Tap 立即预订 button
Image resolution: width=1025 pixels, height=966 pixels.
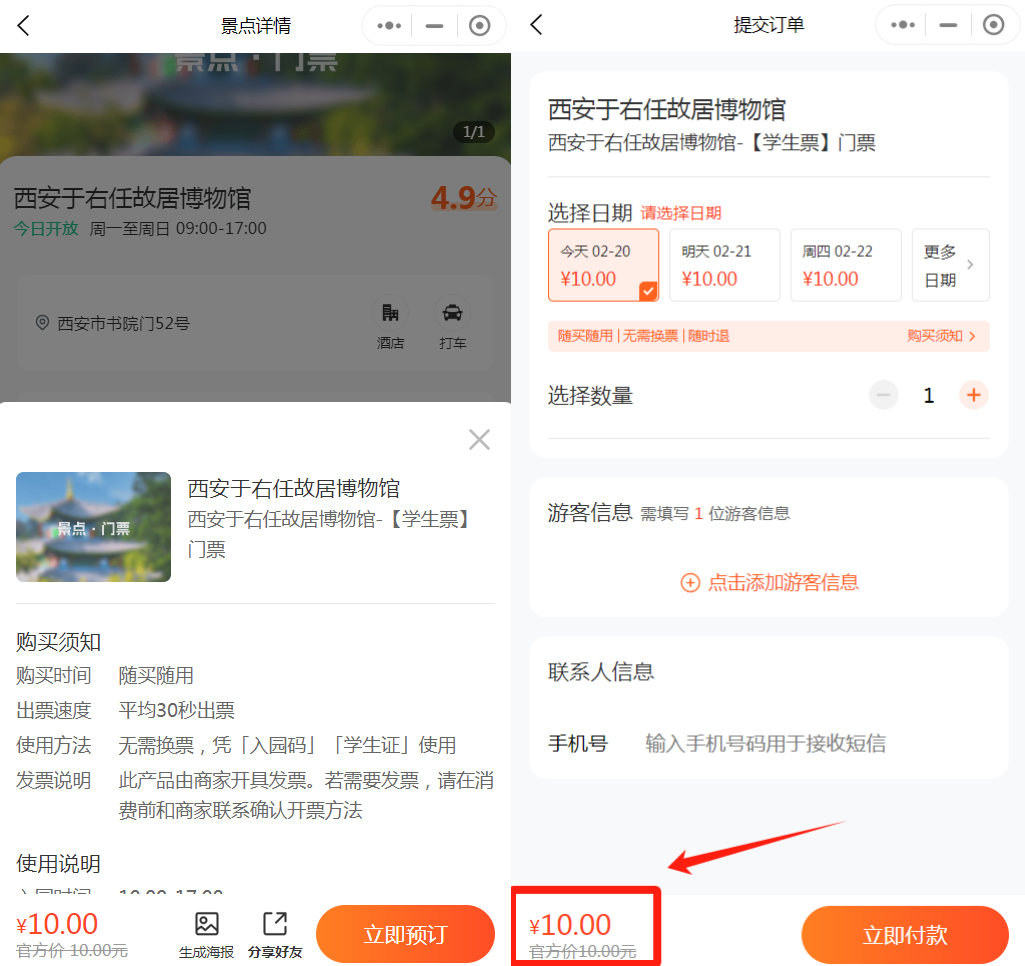[x=405, y=934]
